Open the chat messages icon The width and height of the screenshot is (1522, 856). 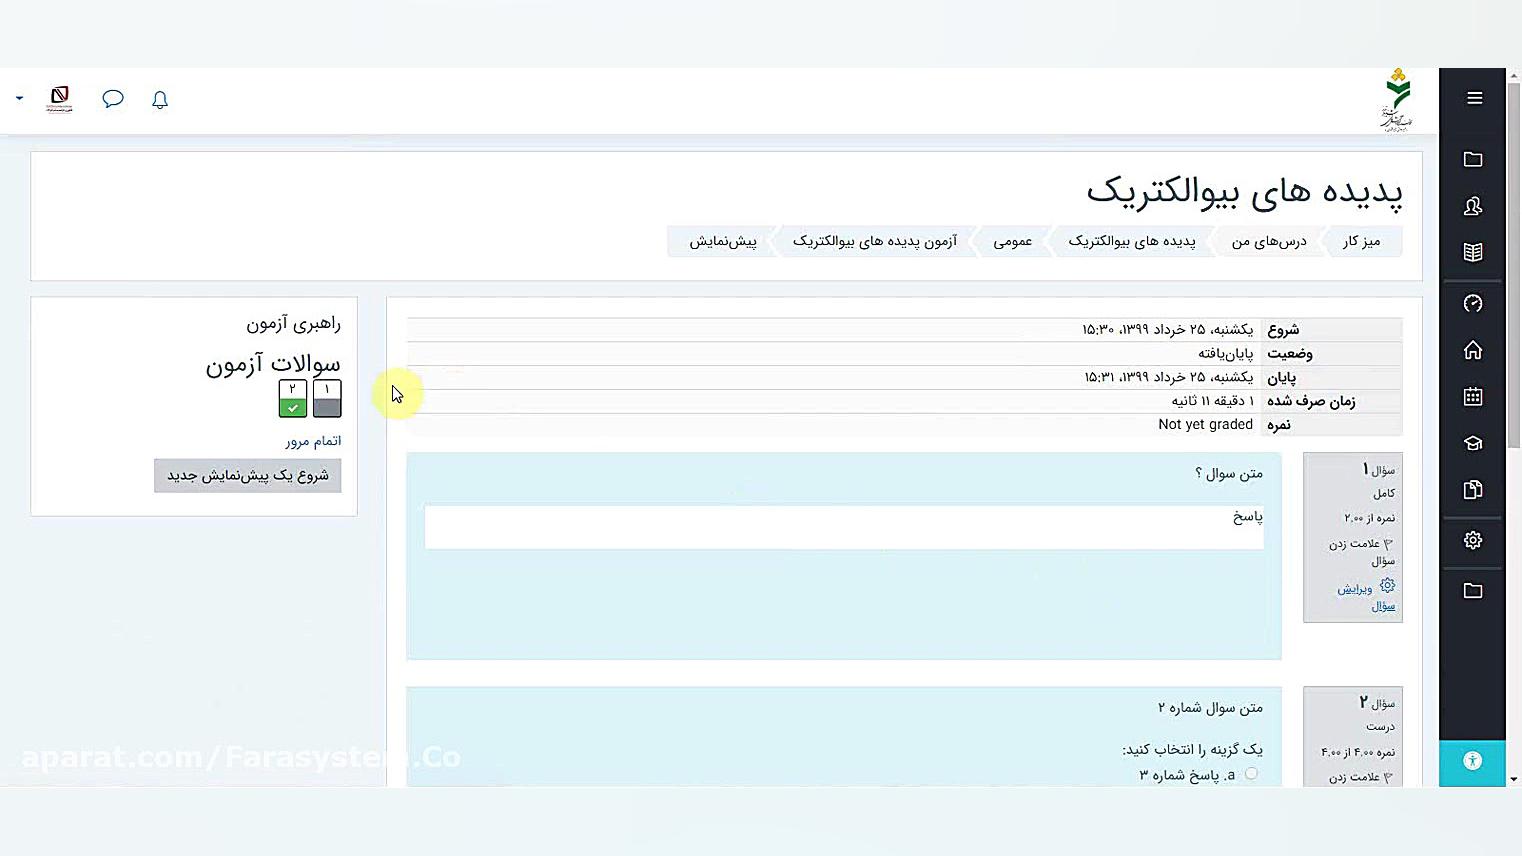112,98
